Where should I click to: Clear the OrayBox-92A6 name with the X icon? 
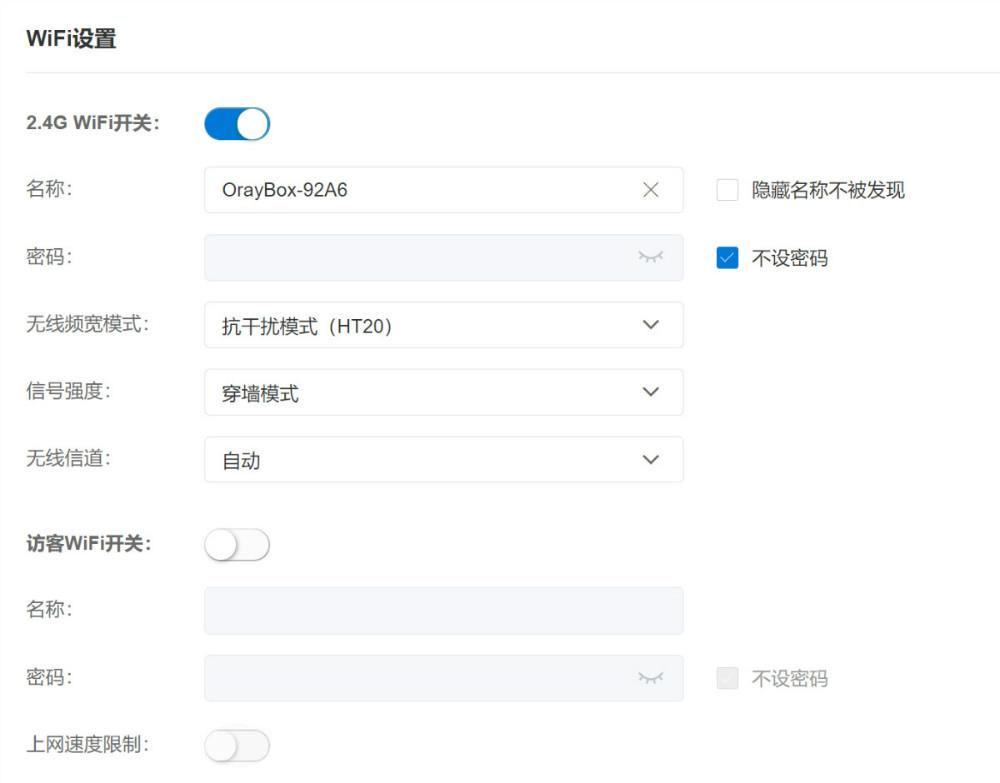point(652,190)
